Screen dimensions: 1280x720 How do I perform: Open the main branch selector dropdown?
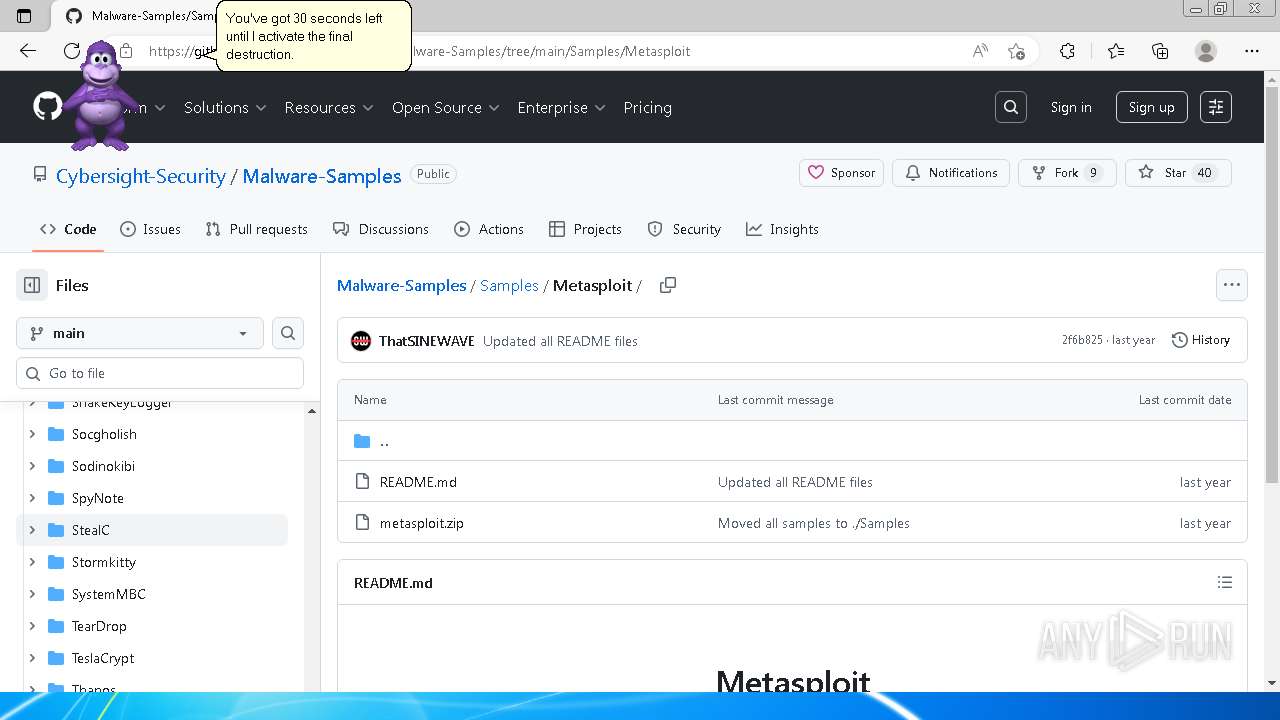click(140, 333)
